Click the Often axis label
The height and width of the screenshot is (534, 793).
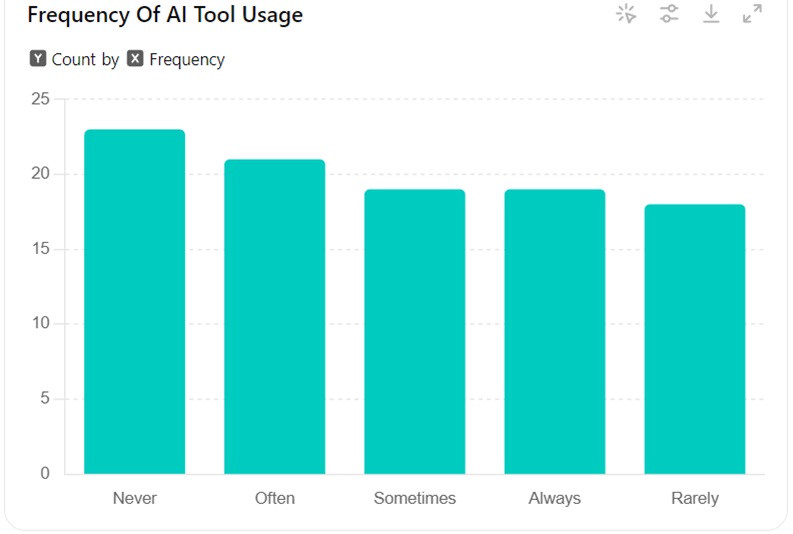point(275,498)
